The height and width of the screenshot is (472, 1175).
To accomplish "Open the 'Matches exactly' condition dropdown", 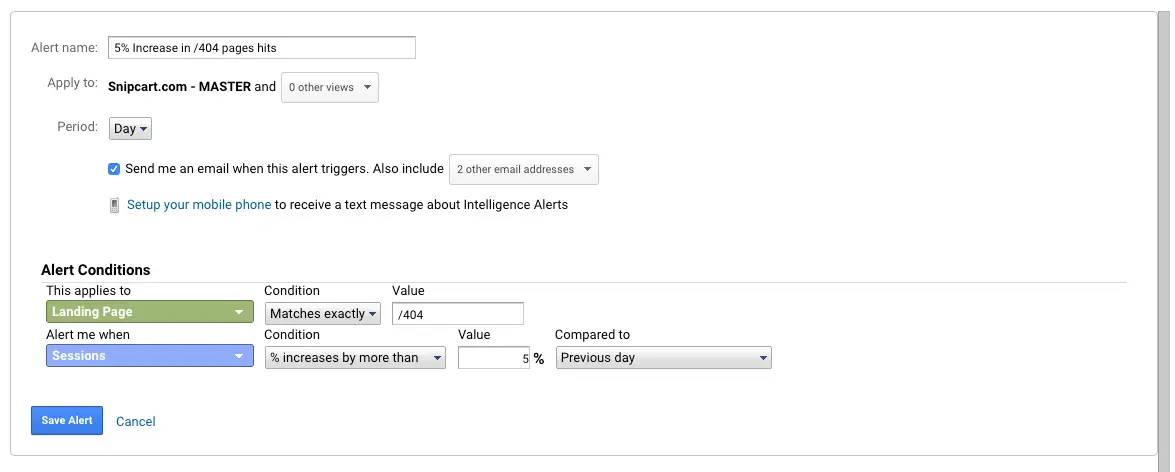I will [323, 314].
